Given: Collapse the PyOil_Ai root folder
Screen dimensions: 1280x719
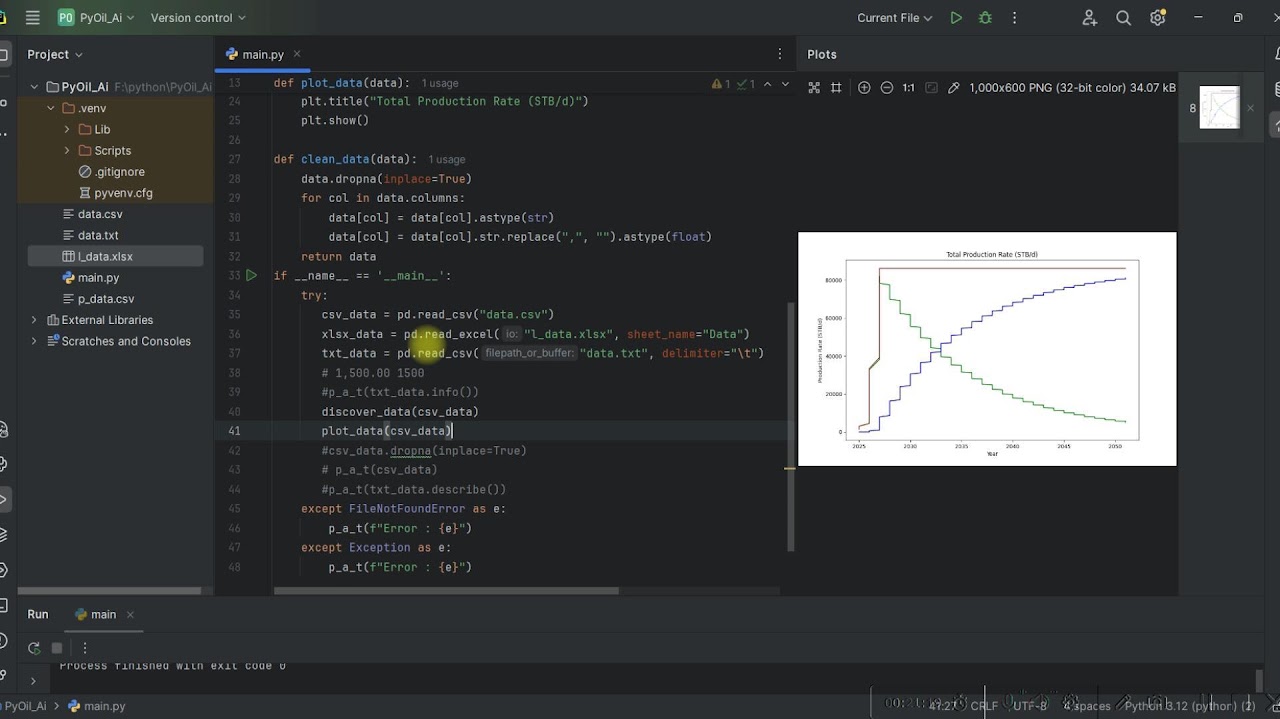Looking at the screenshot, I should point(34,87).
